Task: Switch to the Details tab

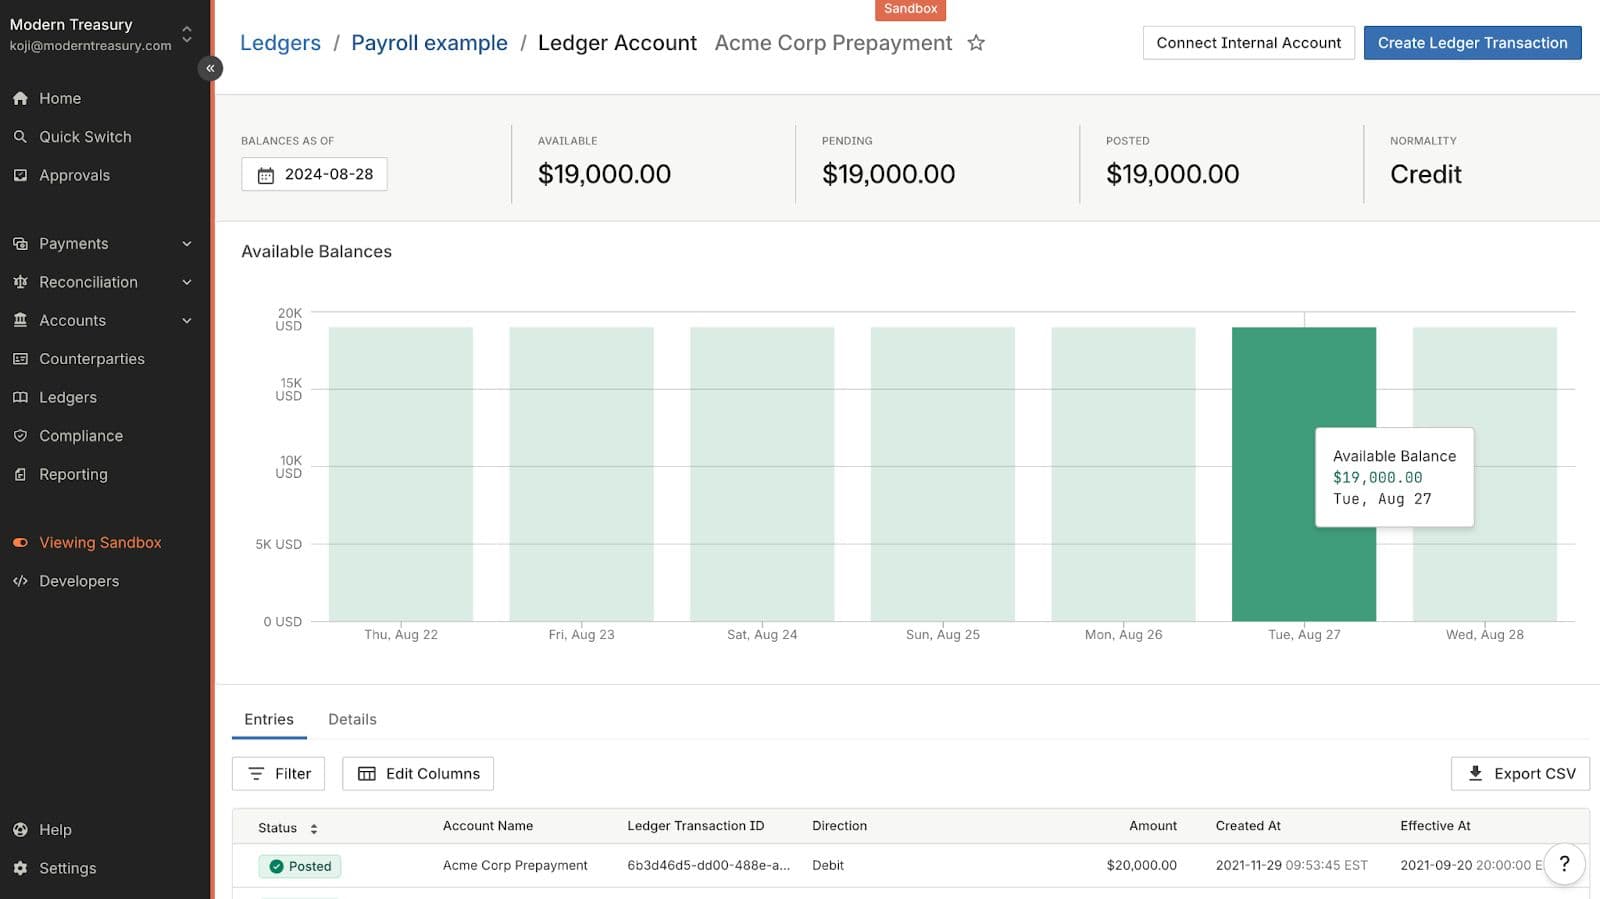Action: pyautogui.click(x=352, y=719)
